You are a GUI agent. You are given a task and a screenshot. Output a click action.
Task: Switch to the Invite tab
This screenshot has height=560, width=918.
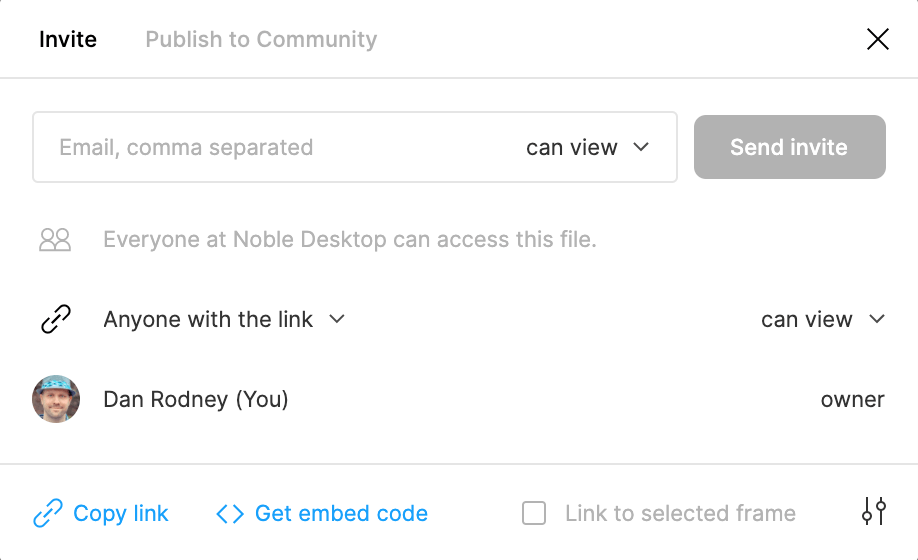(68, 40)
